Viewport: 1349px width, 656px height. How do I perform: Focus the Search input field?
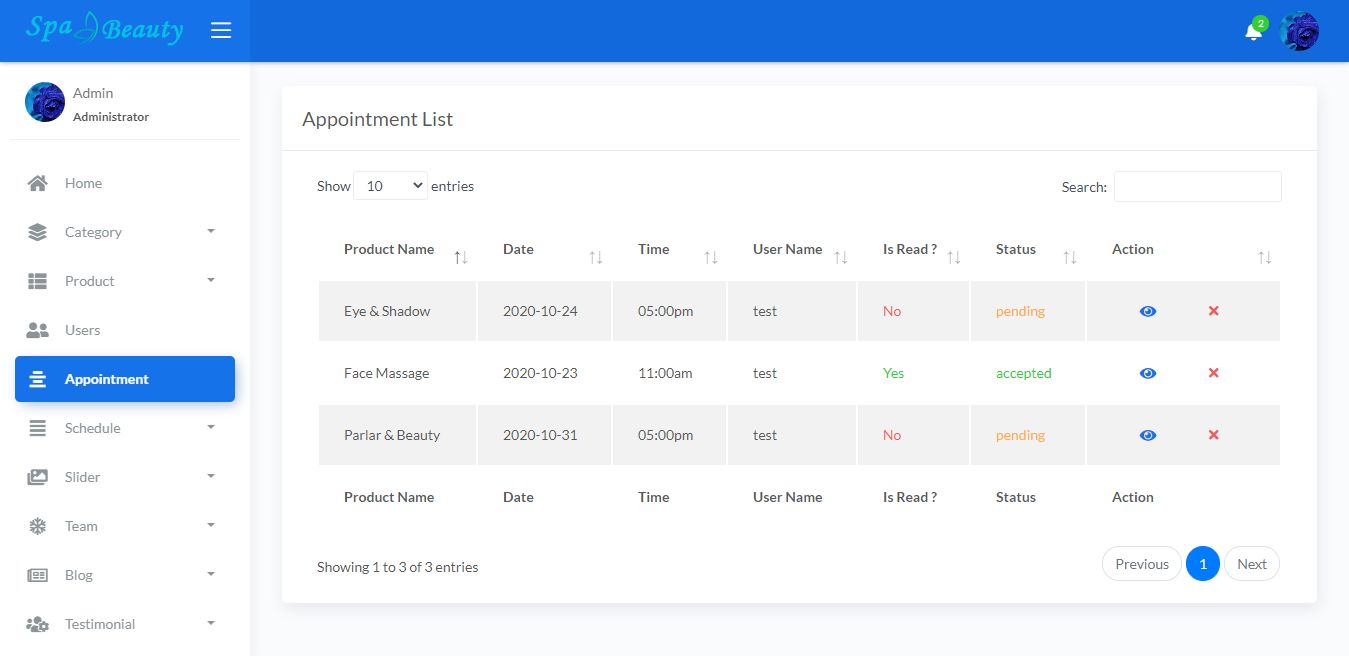point(1197,187)
